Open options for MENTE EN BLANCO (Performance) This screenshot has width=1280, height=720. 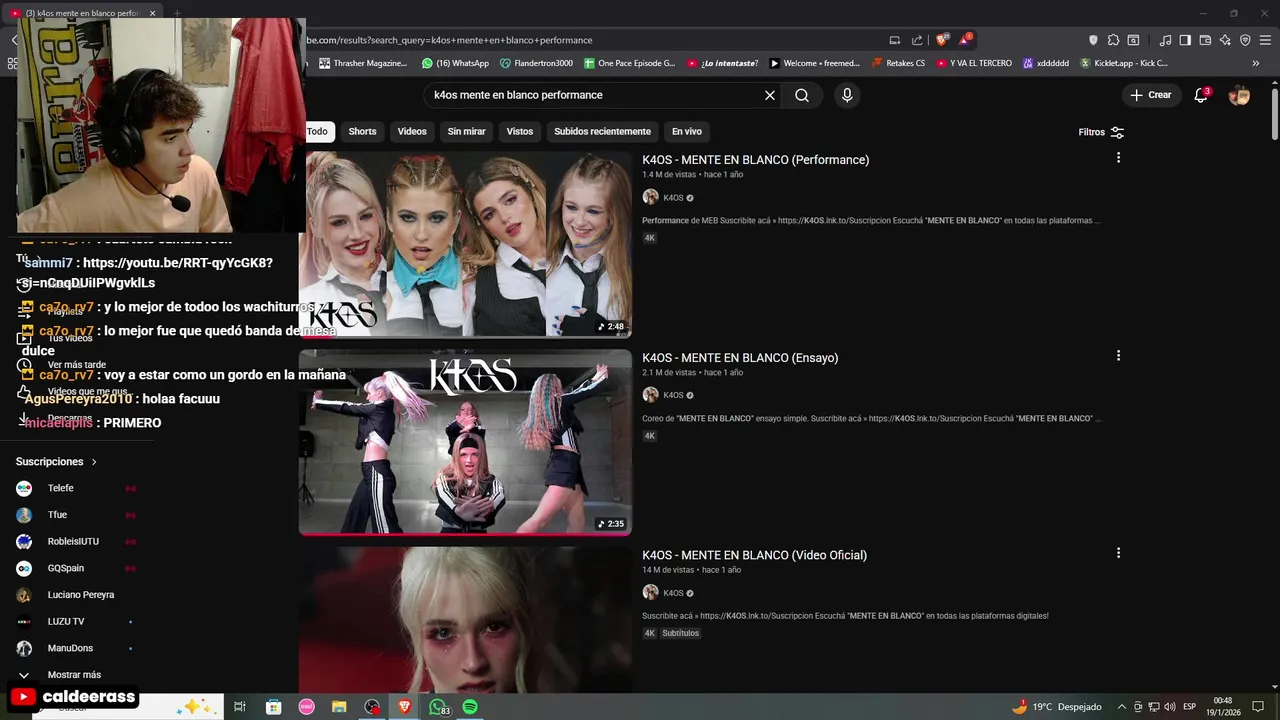pos(1118,158)
